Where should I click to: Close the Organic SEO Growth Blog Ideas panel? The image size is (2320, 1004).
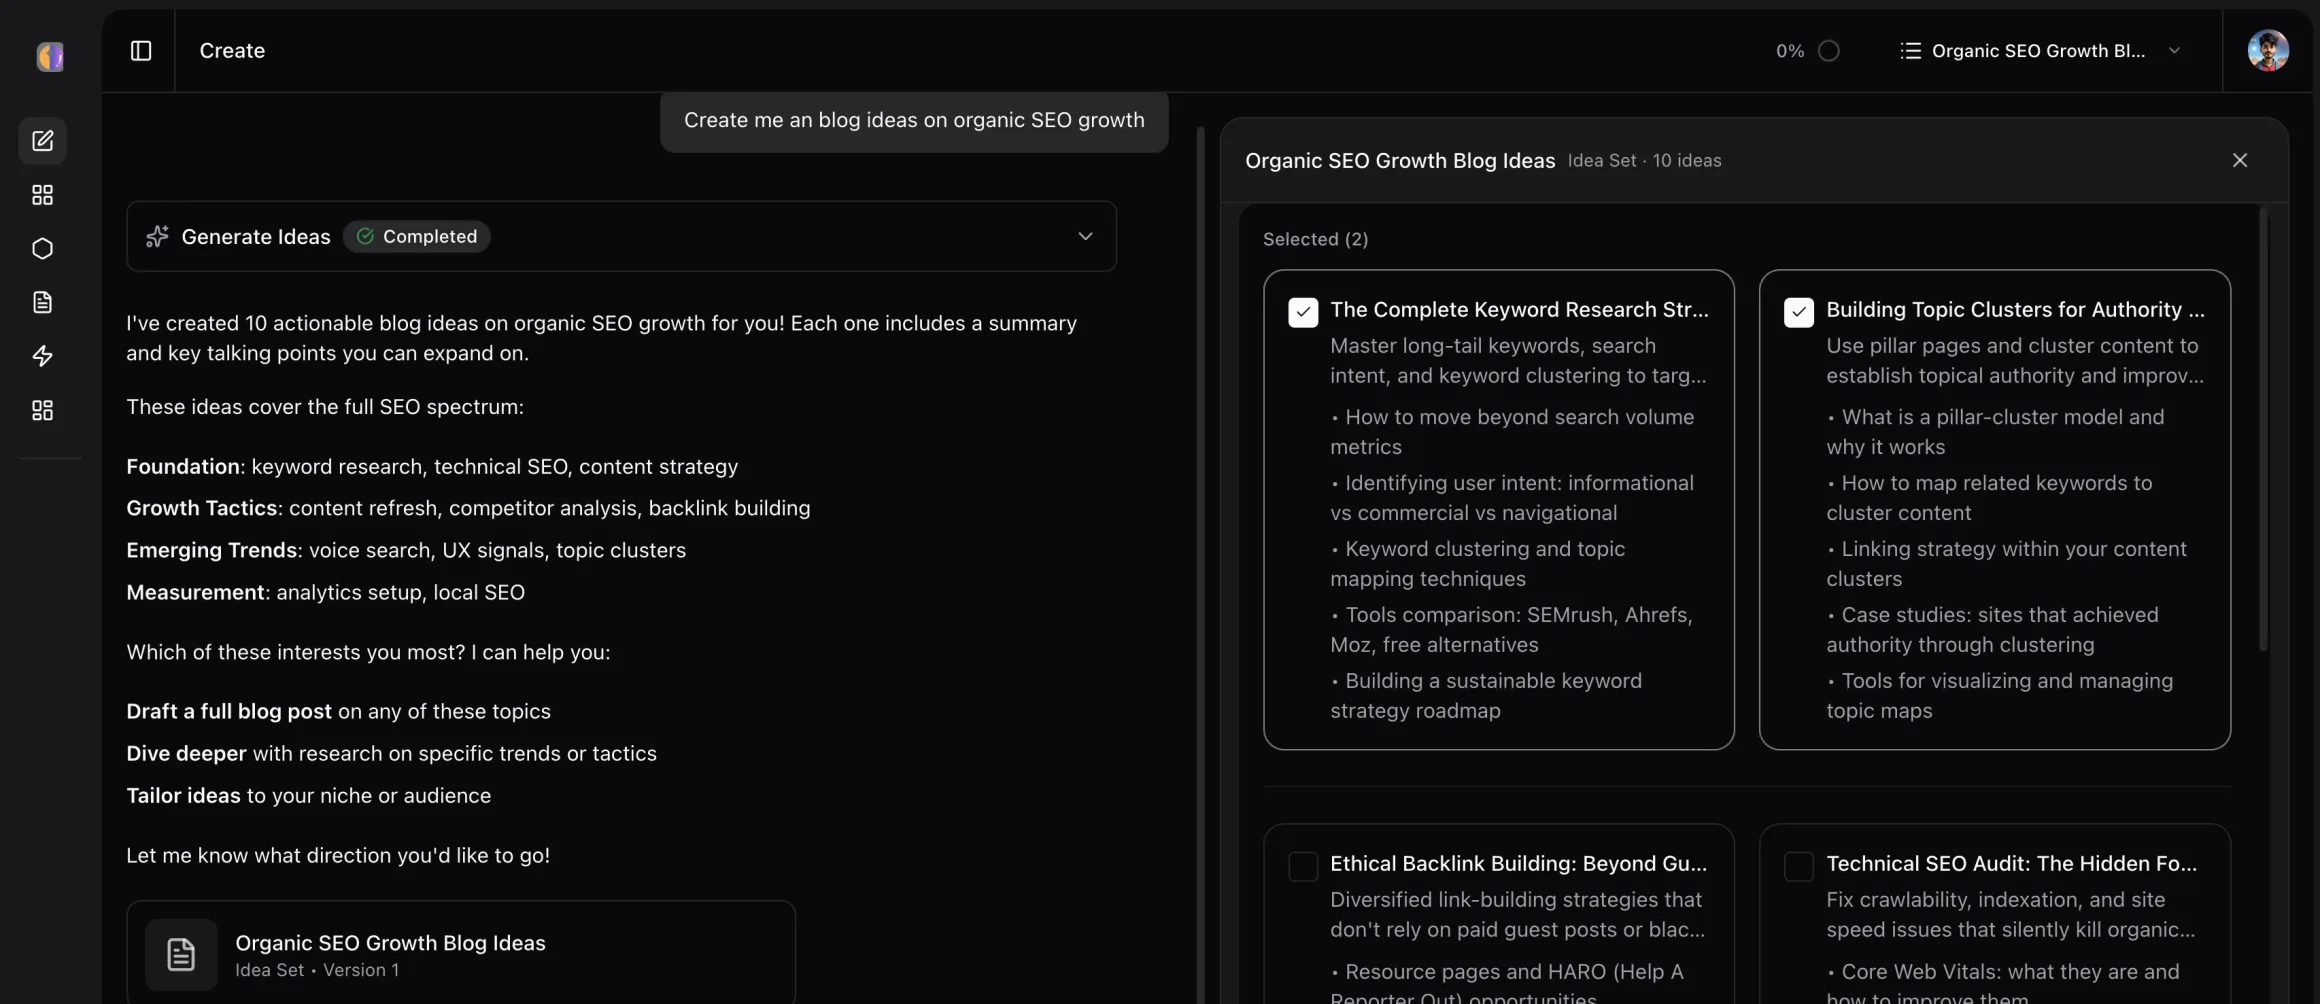[2240, 161]
